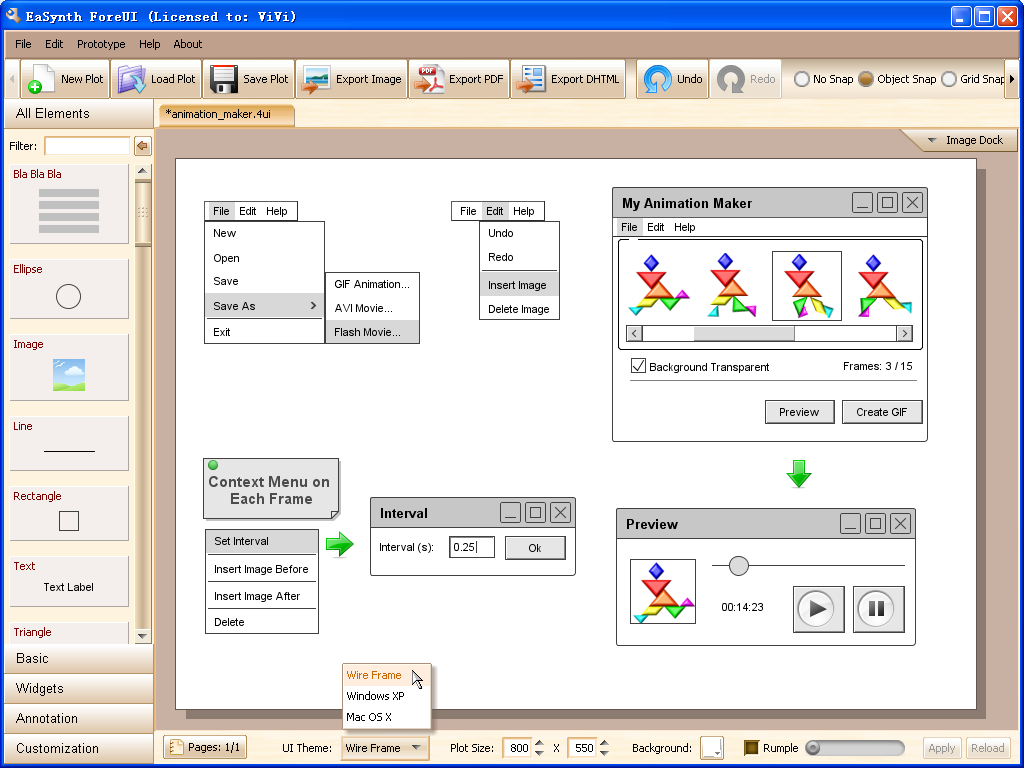This screenshot has height=768, width=1024.
Task: Open the Prototype menu
Action: tap(101, 44)
